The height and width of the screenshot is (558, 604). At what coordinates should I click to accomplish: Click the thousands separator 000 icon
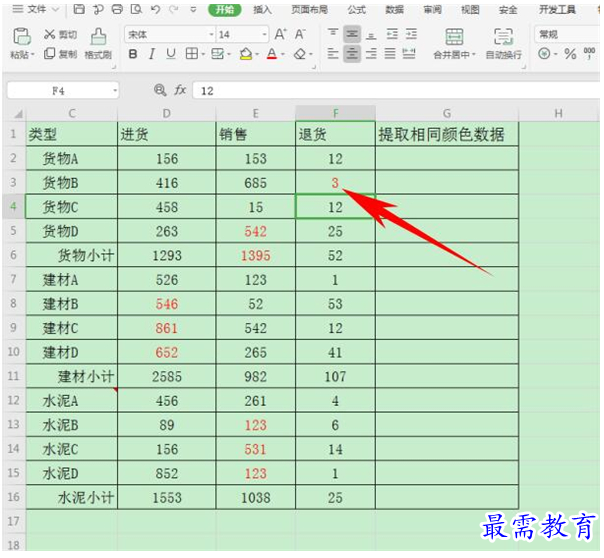tap(589, 54)
